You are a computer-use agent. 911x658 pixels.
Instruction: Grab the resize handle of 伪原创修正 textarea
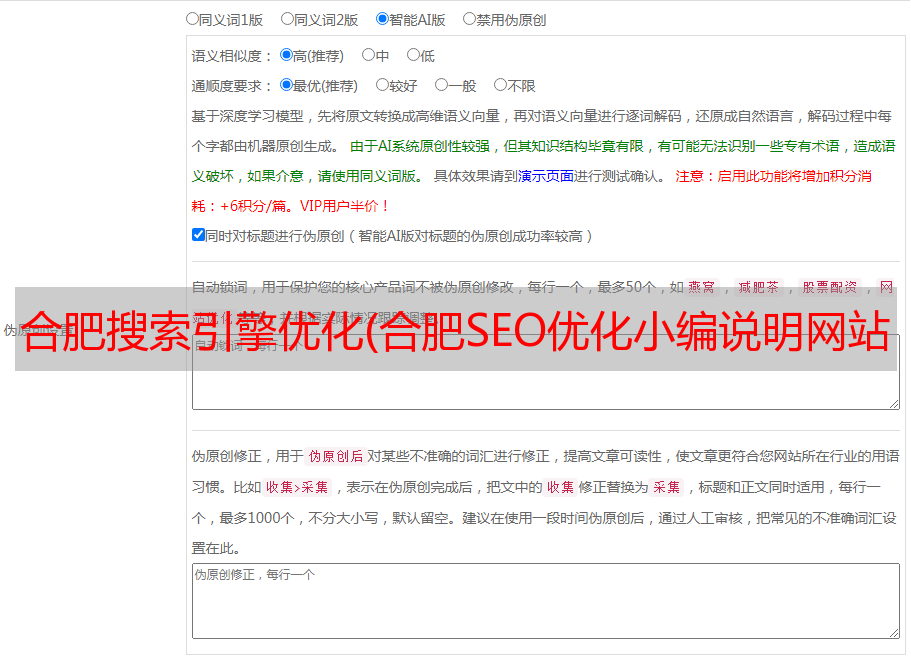point(894,633)
